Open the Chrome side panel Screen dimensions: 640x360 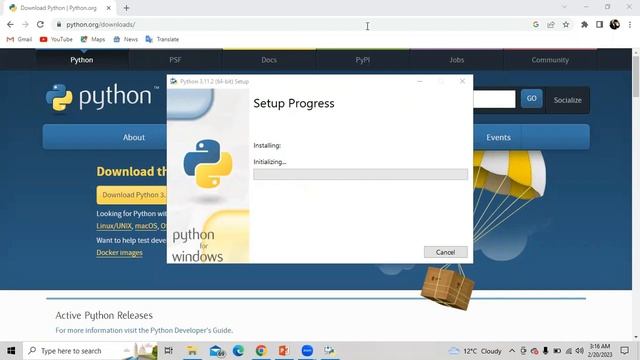[600, 24]
